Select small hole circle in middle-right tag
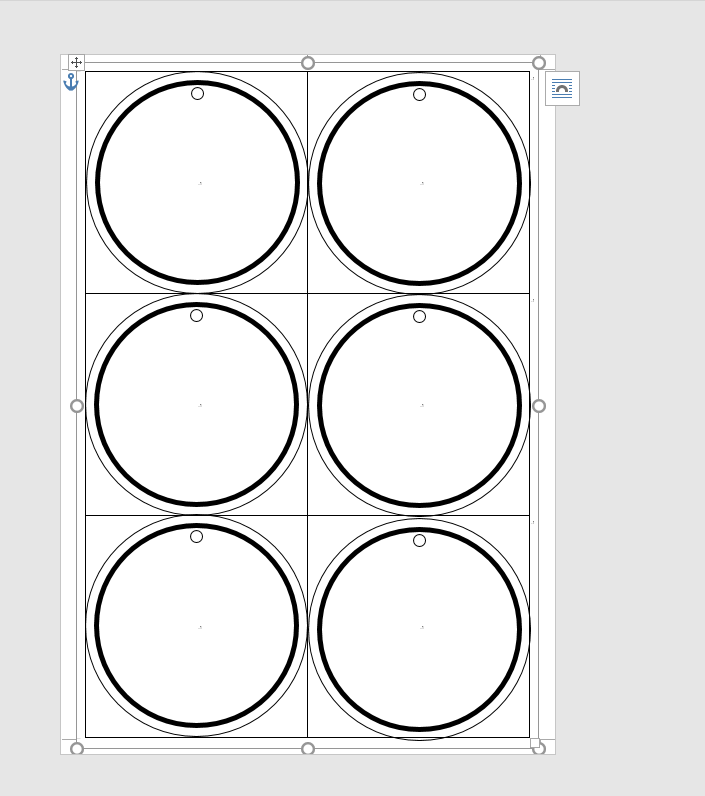The height and width of the screenshot is (796, 705). (419, 317)
